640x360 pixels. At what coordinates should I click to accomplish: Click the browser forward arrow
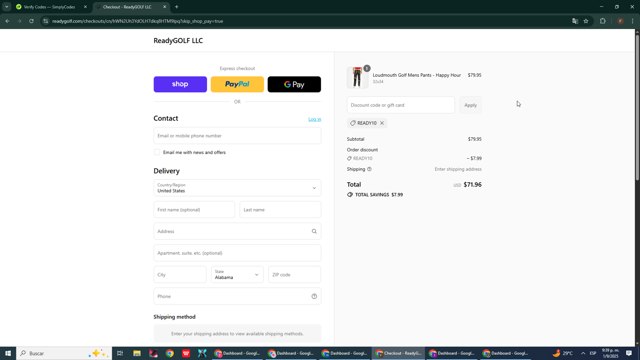[x=19, y=21]
